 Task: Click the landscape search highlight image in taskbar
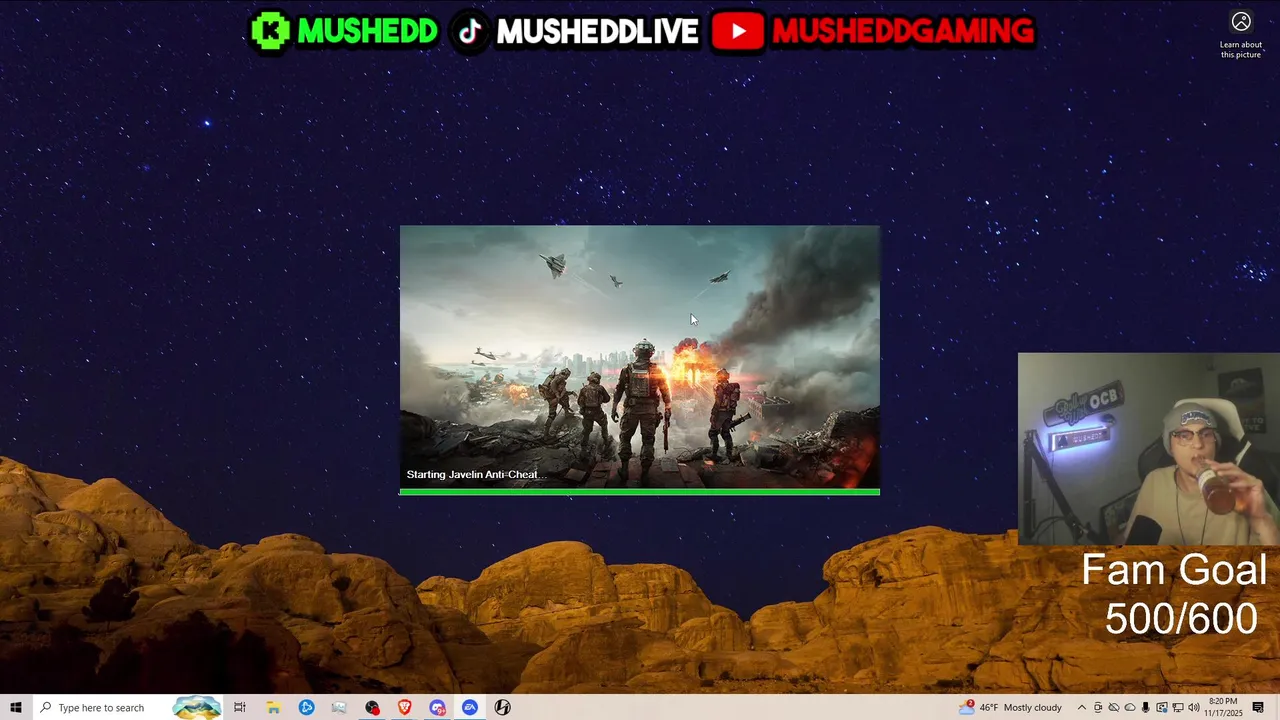pyautogui.click(x=197, y=707)
